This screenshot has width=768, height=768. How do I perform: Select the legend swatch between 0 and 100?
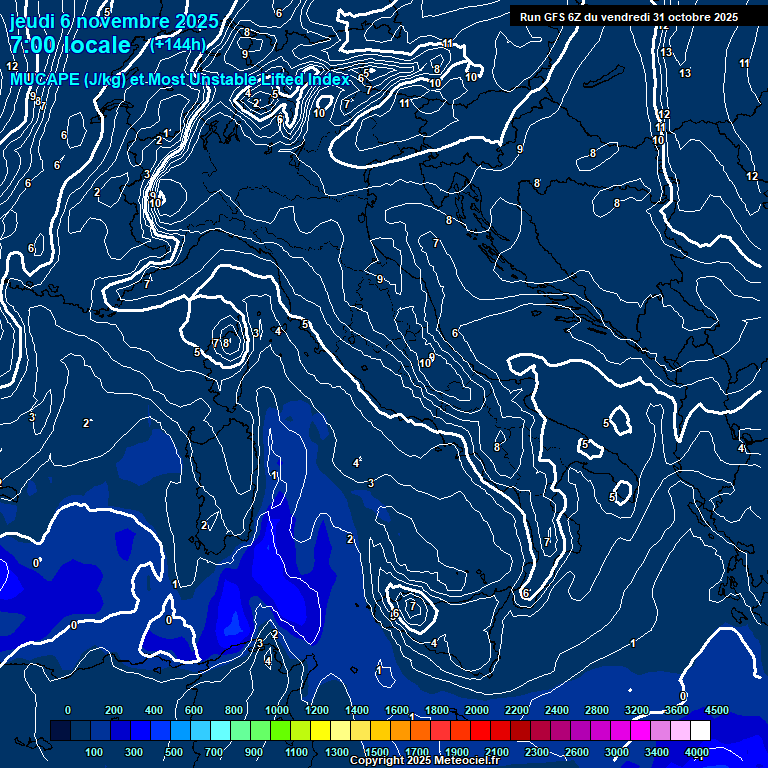[80, 730]
